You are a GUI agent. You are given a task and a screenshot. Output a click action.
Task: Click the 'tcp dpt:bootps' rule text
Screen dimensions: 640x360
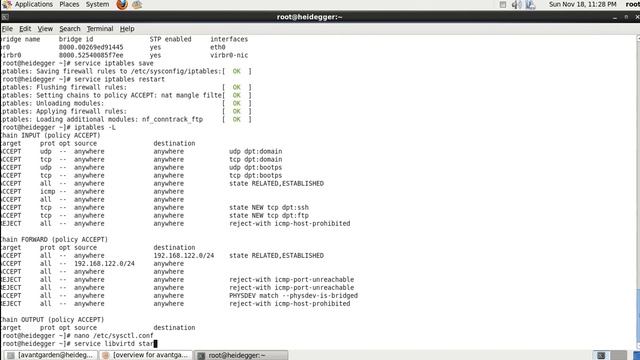point(256,176)
